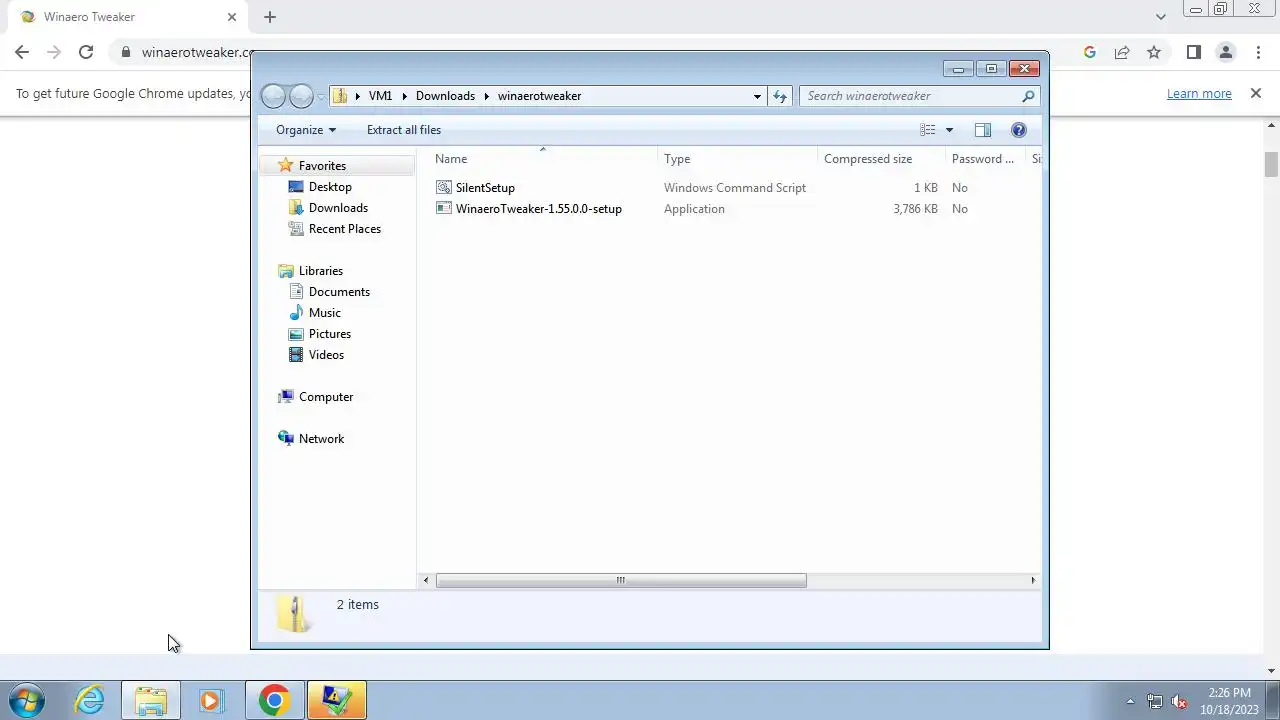1280x720 pixels.
Task: Click Learn more link in Chrome infobar
Action: coord(1199,94)
